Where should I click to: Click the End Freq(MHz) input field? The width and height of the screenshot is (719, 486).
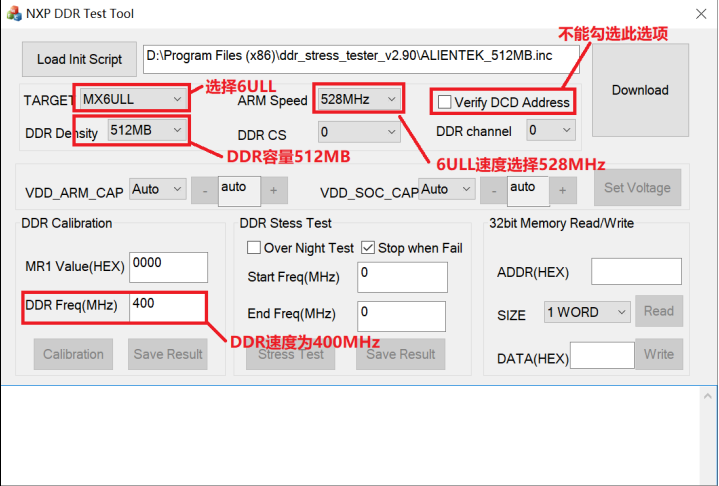401,316
